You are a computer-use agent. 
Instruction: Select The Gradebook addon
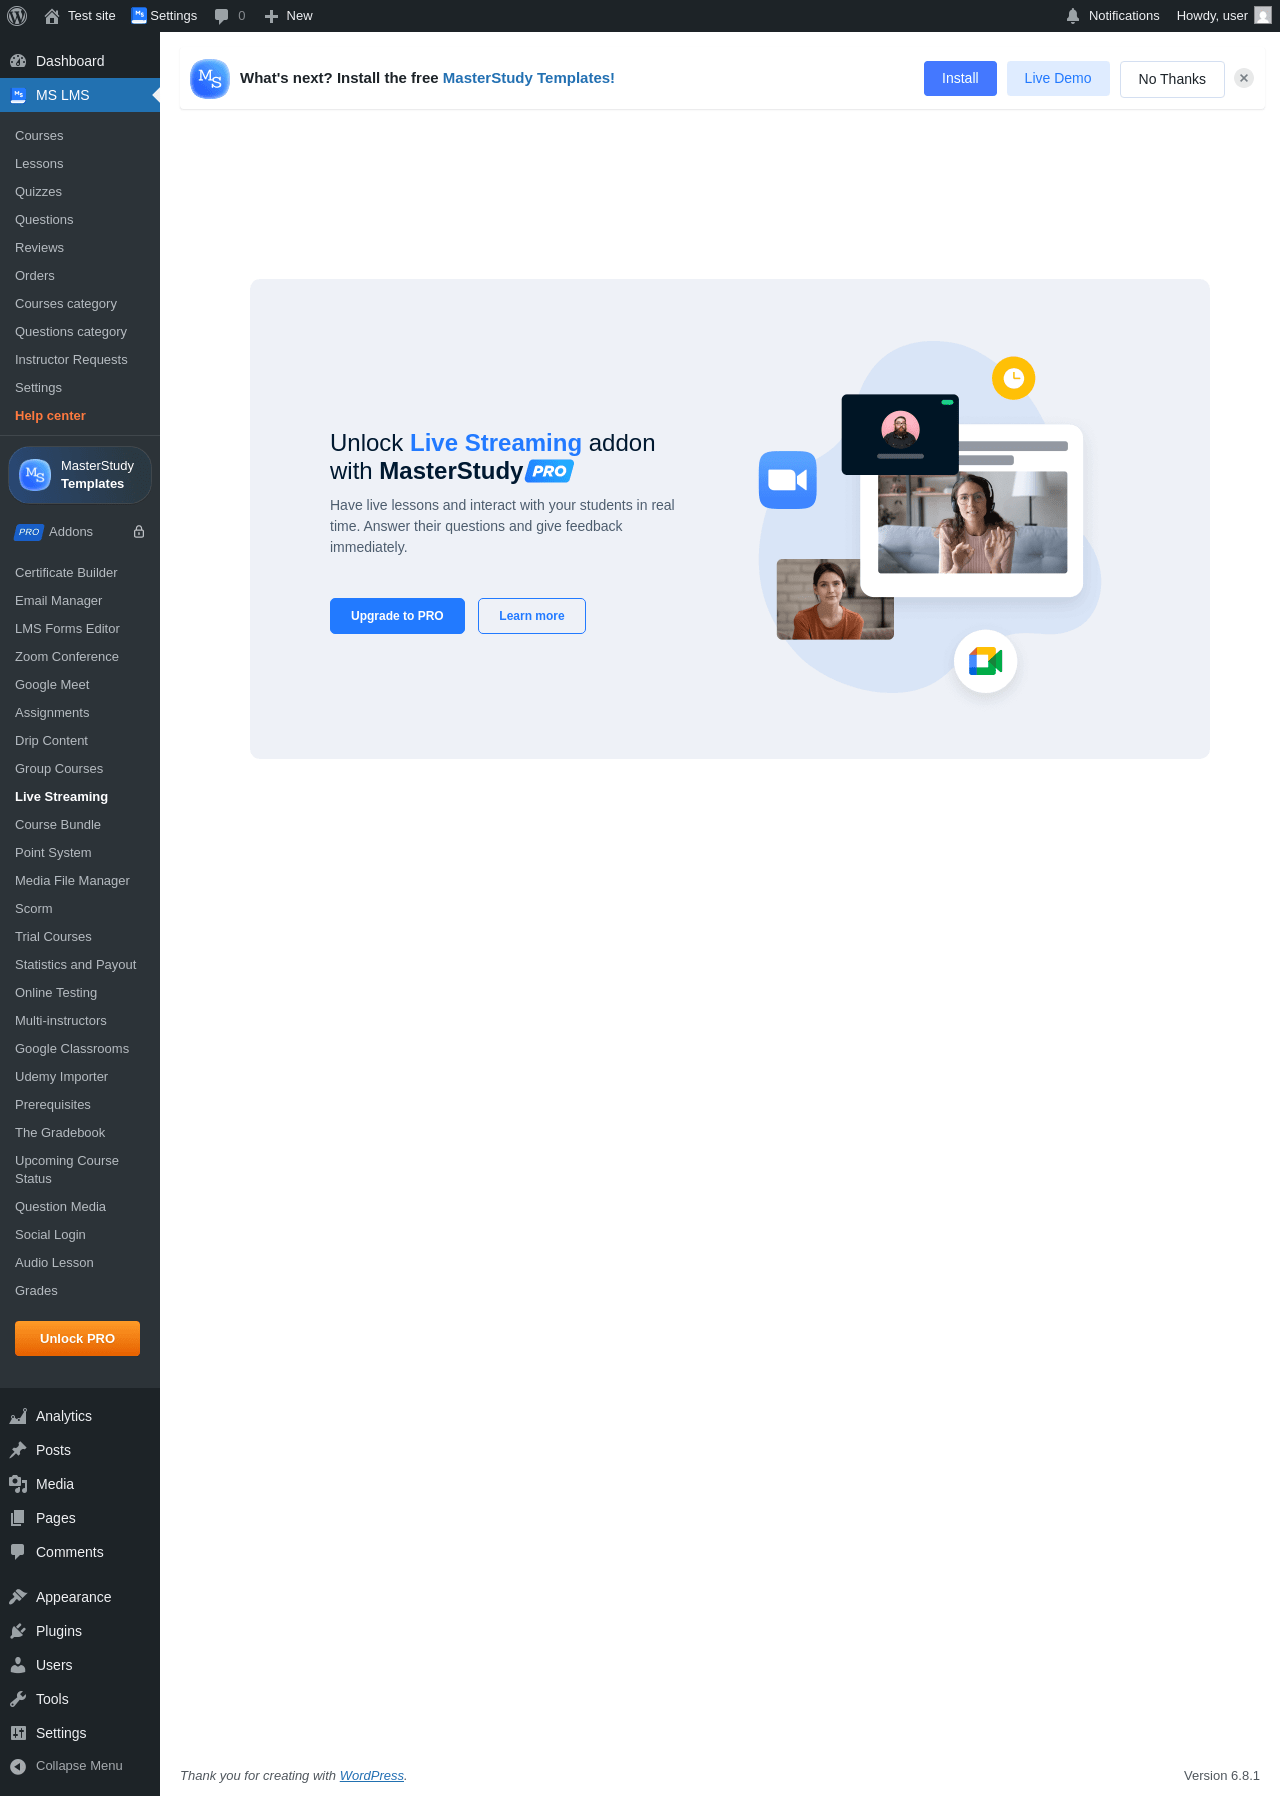pos(60,1133)
